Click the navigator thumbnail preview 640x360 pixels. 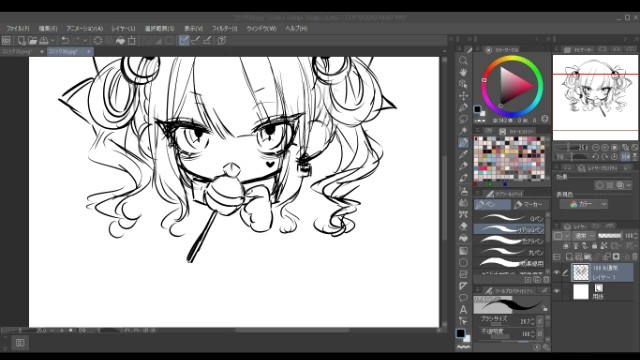tap(596, 97)
